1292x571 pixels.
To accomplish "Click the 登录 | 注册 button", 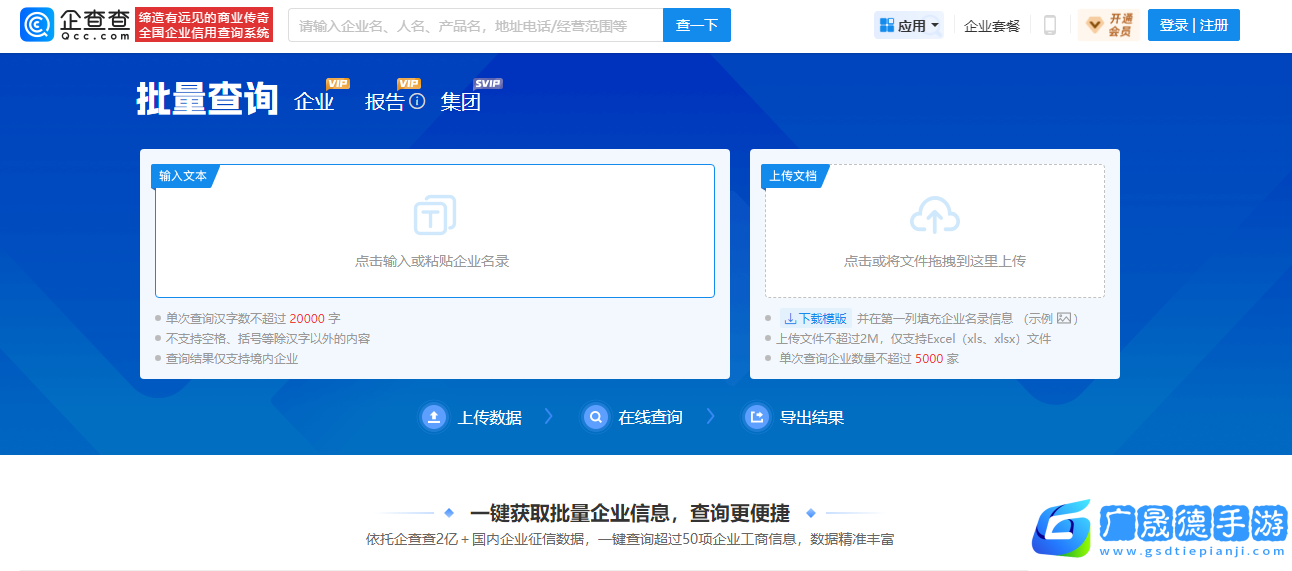I will point(1193,25).
